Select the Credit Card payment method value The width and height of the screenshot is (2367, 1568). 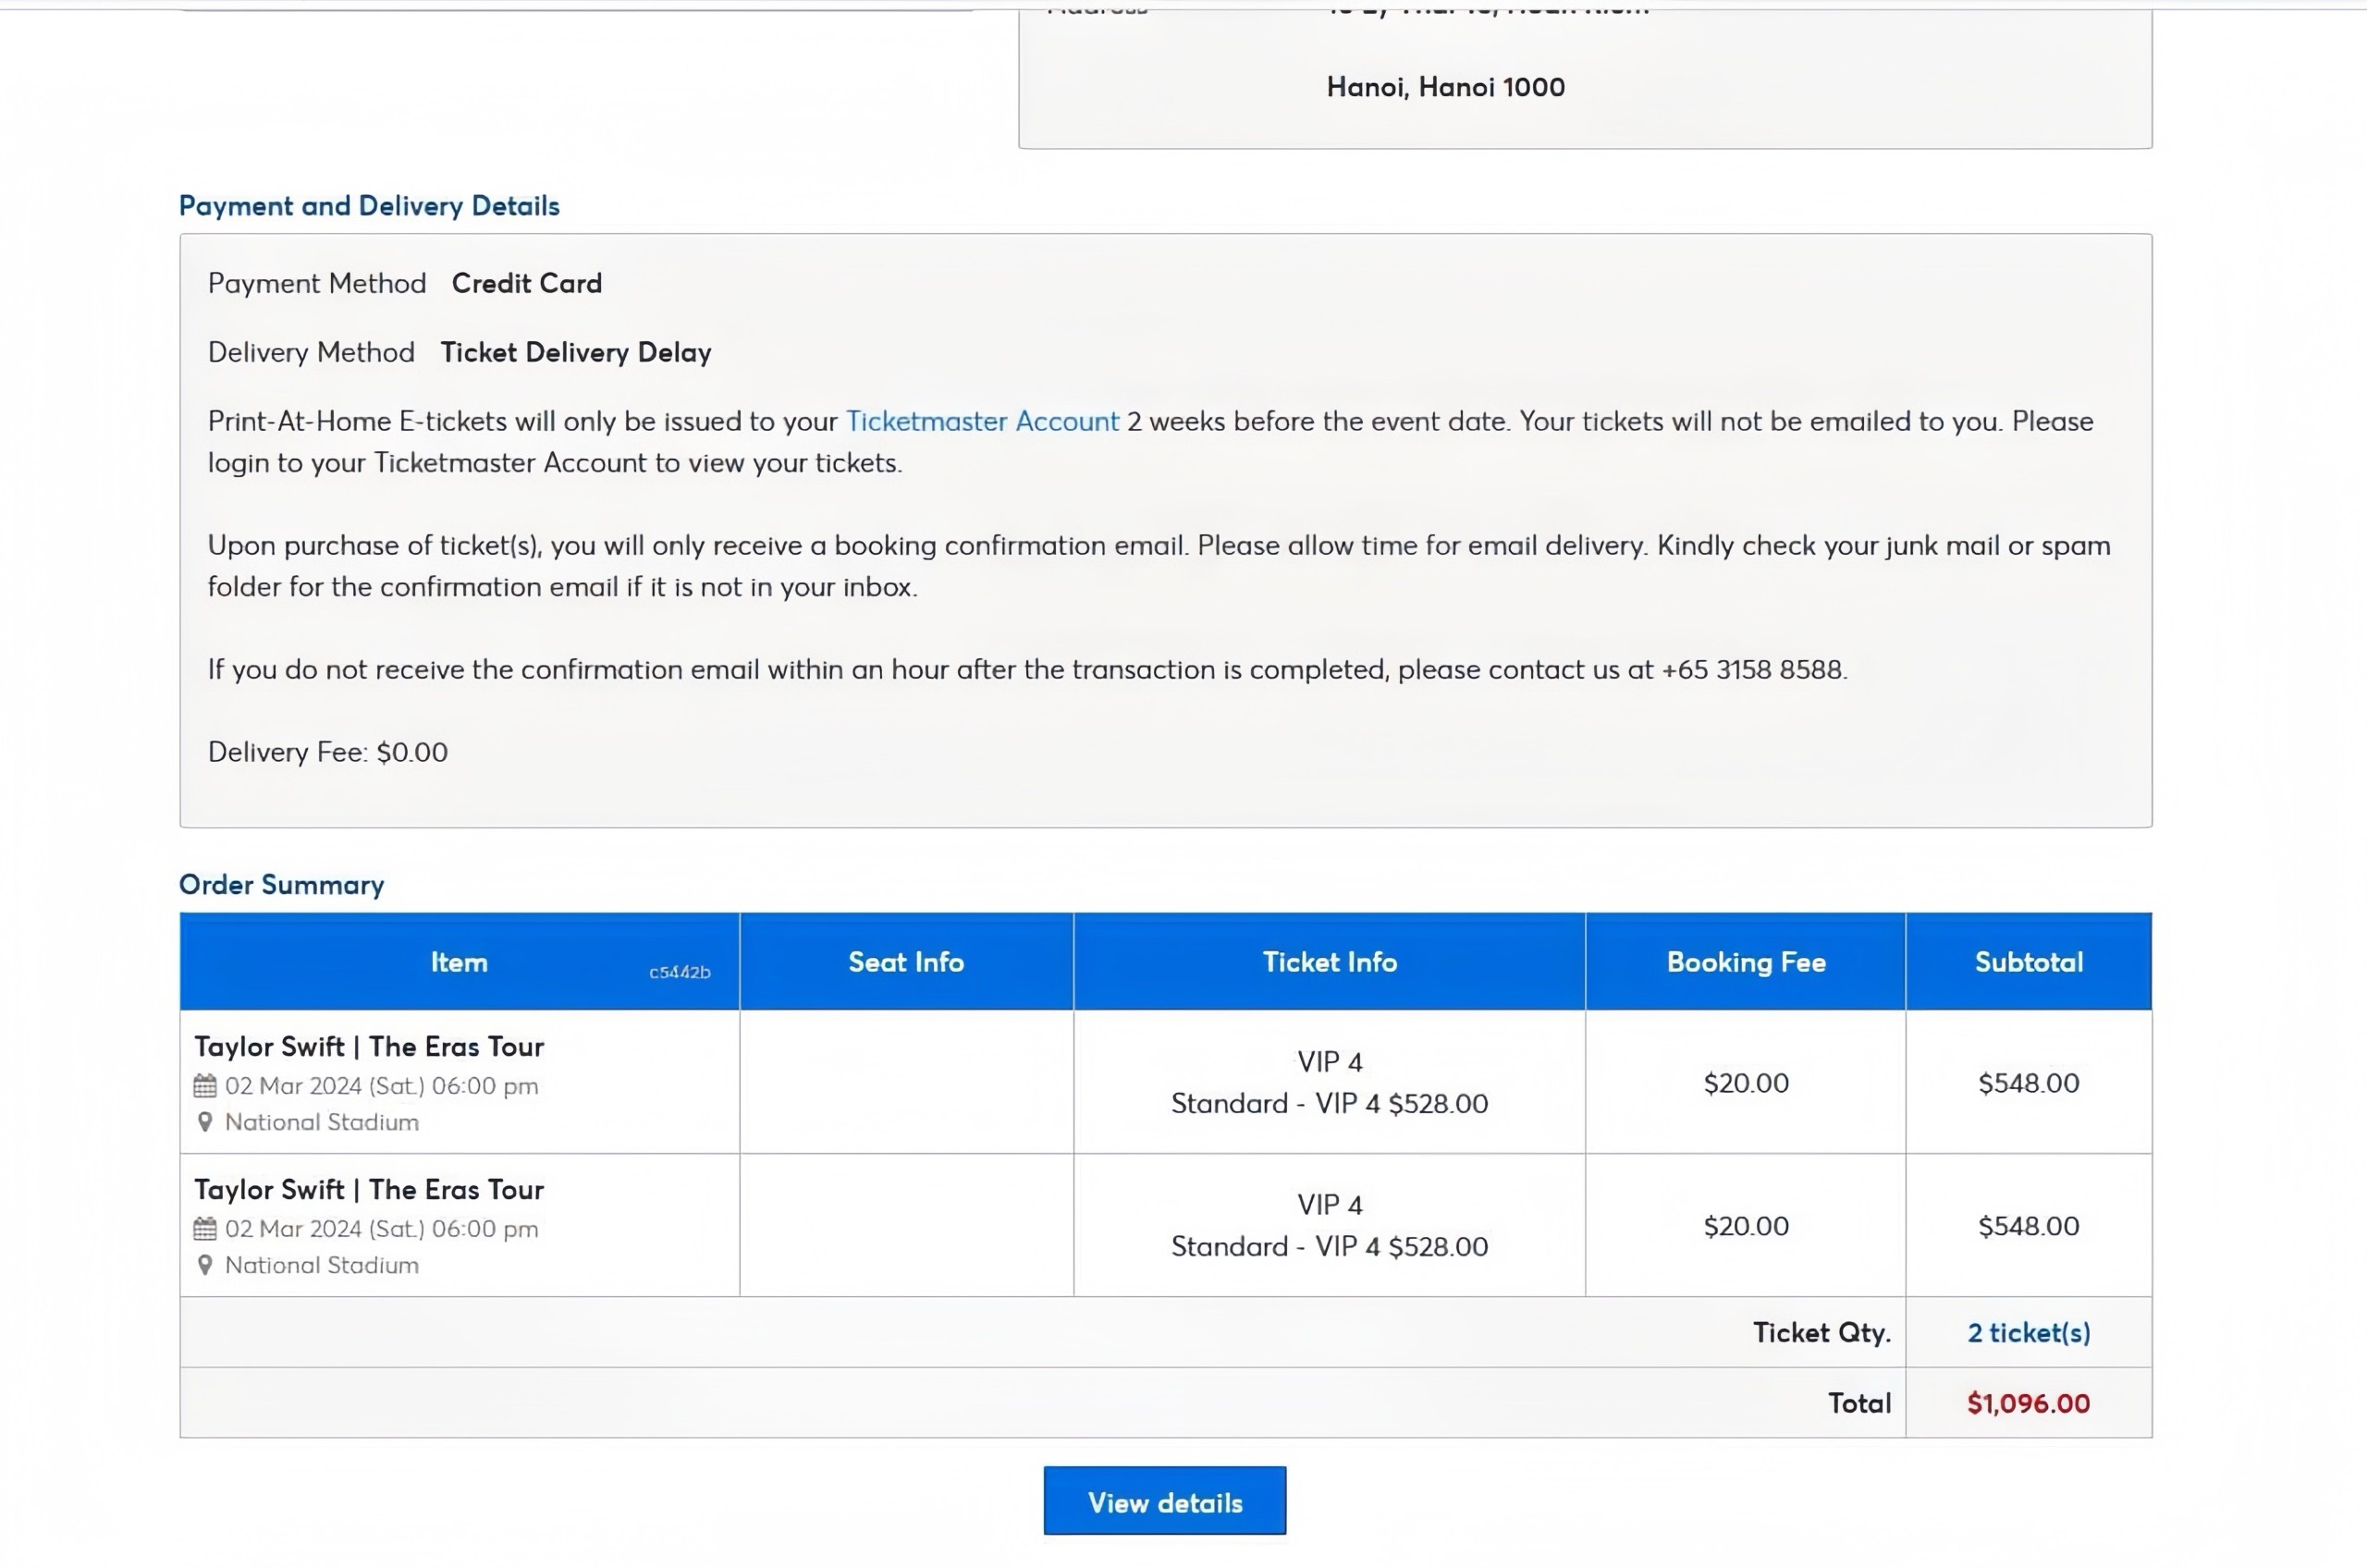click(x=527, y=284)
